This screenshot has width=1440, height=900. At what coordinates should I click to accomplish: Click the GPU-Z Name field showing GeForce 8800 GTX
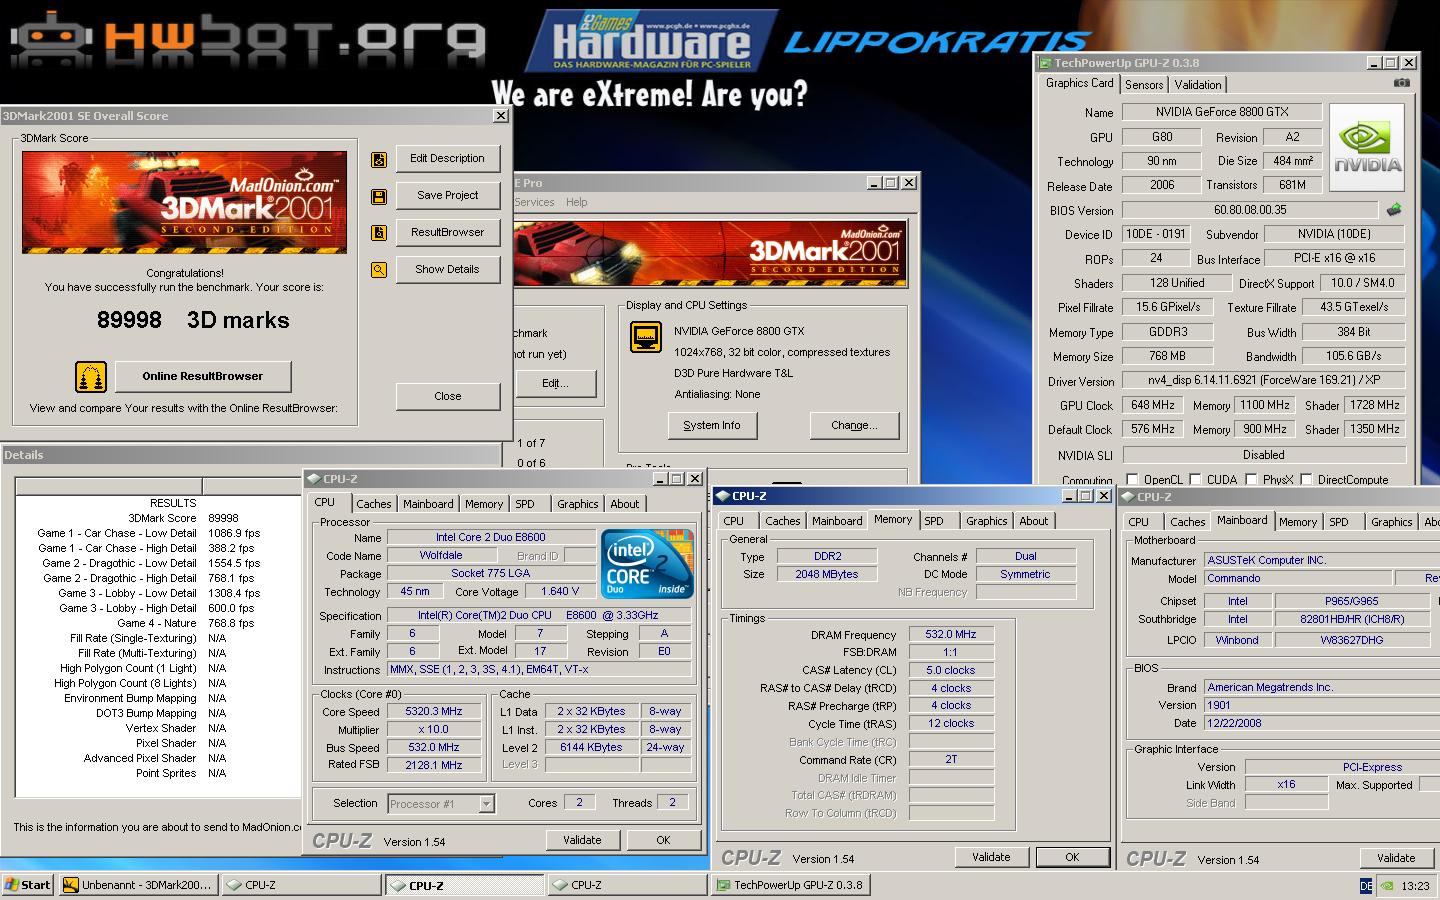pyautogui.click(x=1222, y=113)
